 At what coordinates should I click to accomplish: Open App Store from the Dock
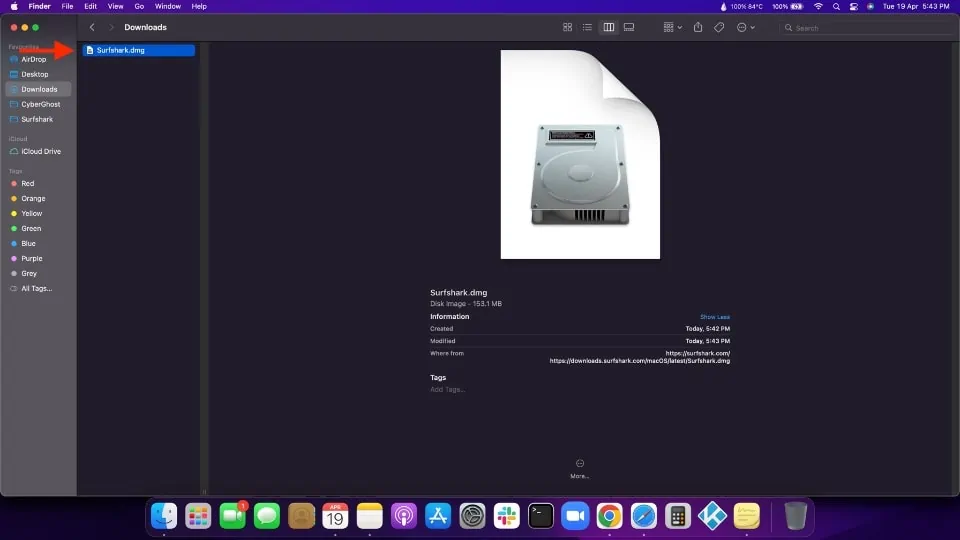click(438, 516)
